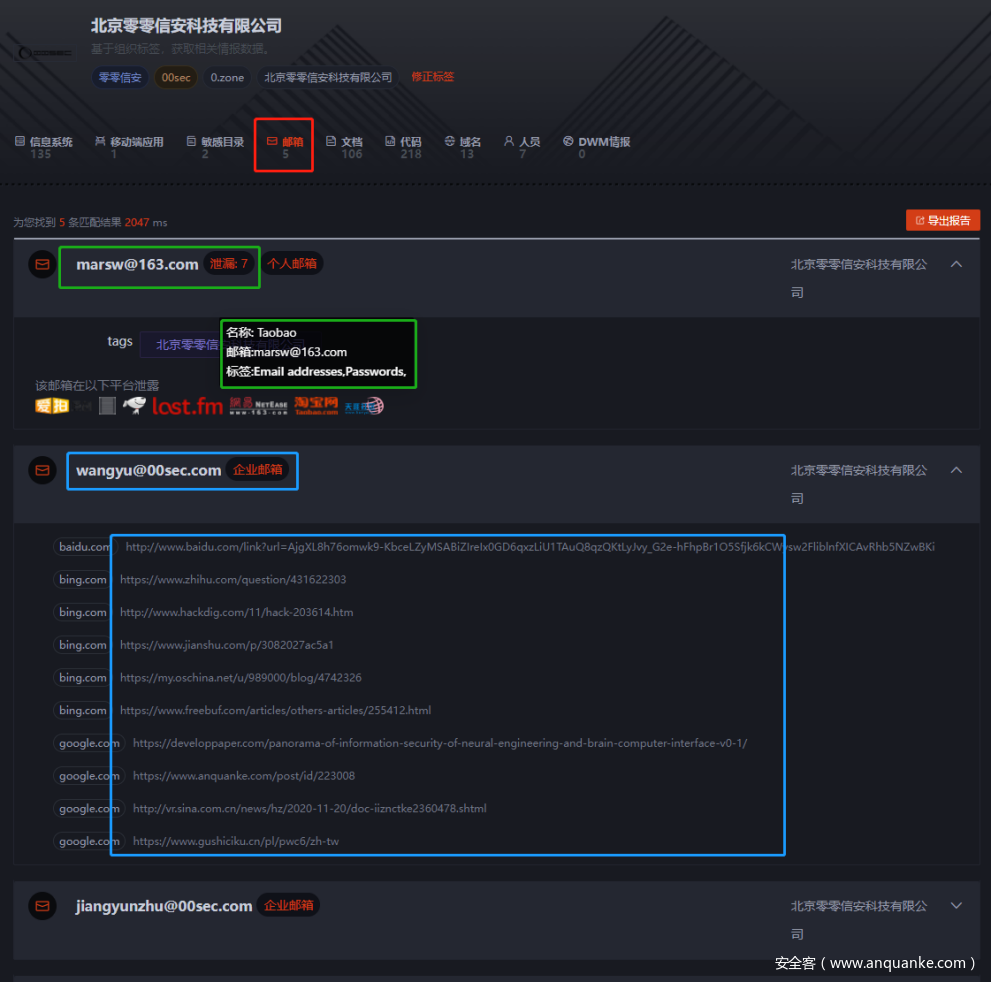Viewport: 991px width, 982px height.
Task: Click the company logo beside 北京零零信安科技有限公司 title
Action: click(44, 53)
